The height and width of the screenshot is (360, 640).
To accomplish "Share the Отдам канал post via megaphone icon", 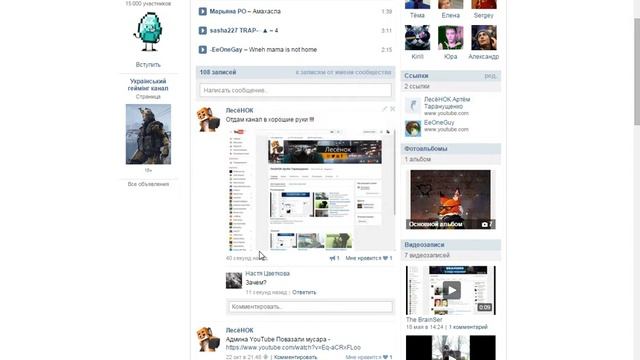I will click(334, 258).
